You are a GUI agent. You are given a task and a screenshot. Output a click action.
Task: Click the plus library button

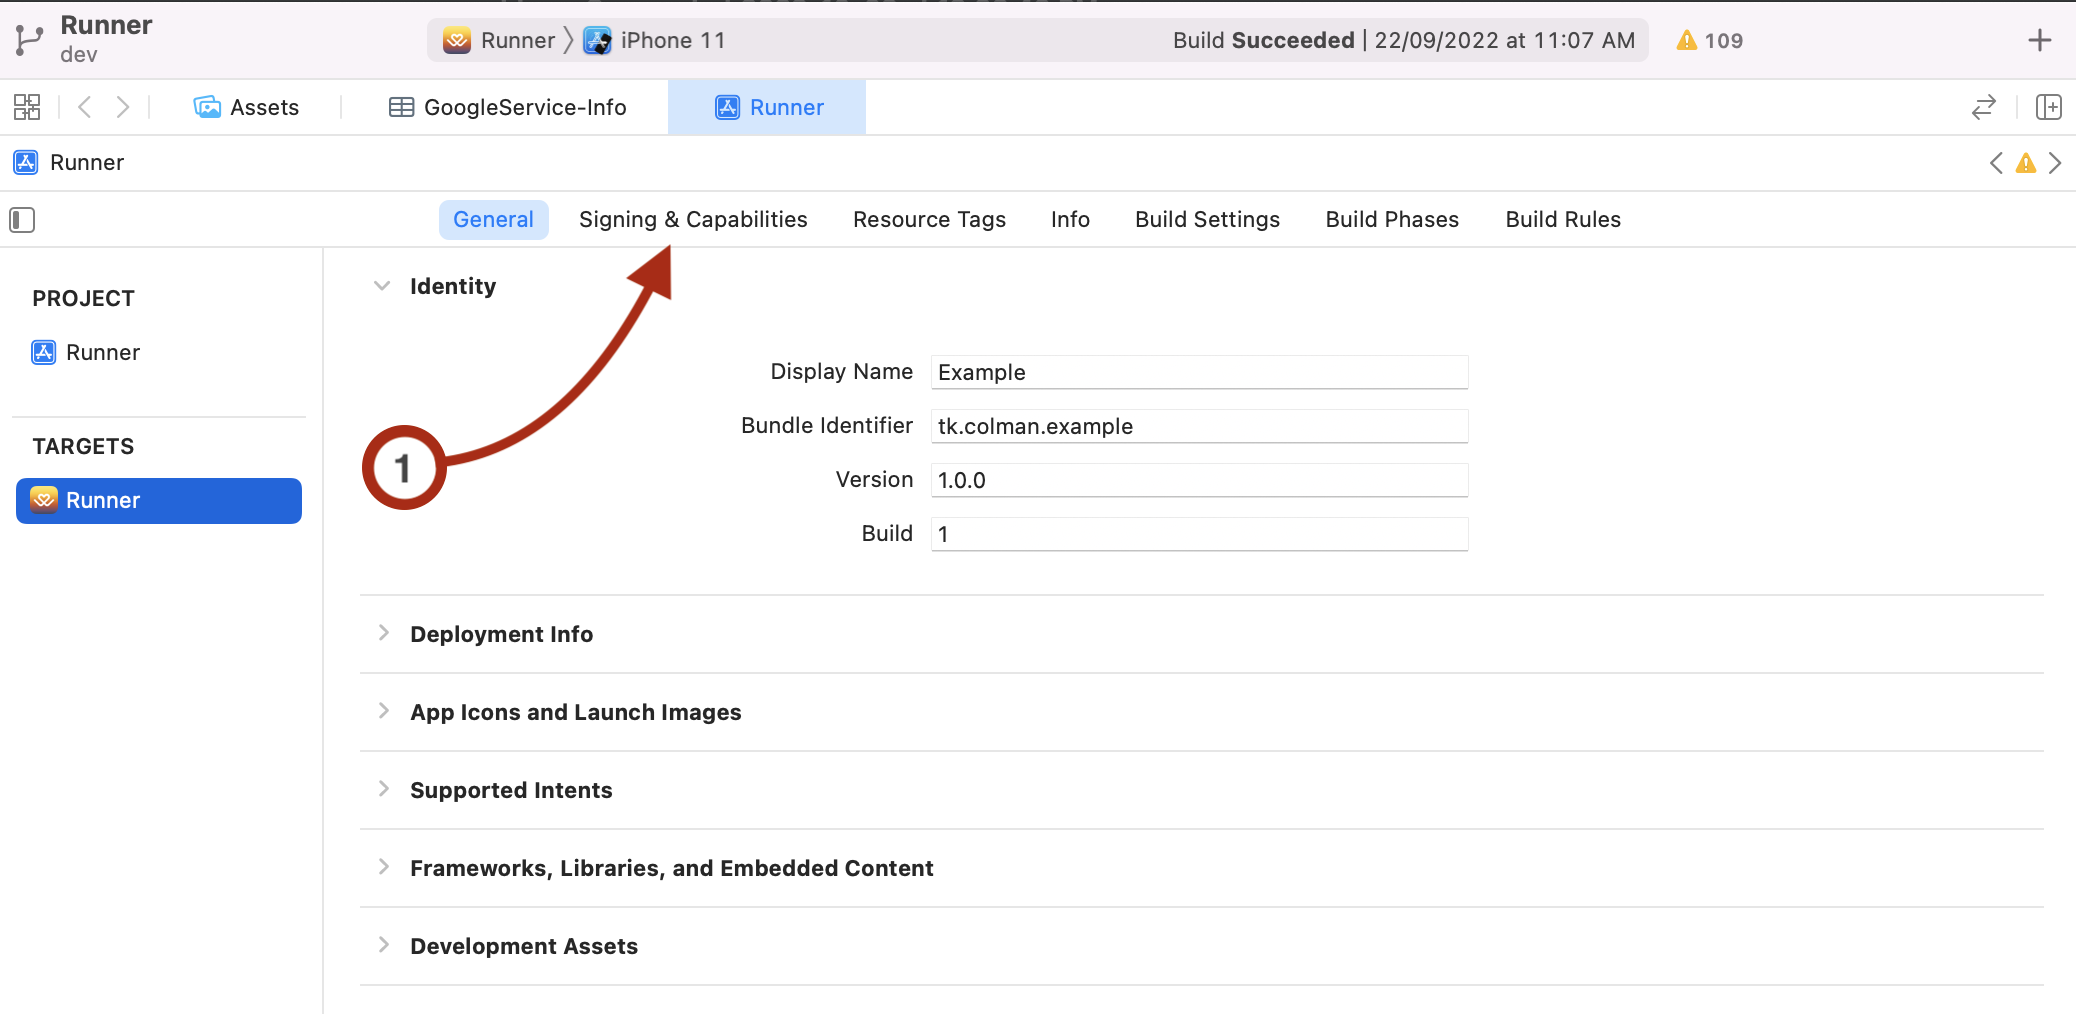click(x=2040, y=40)
